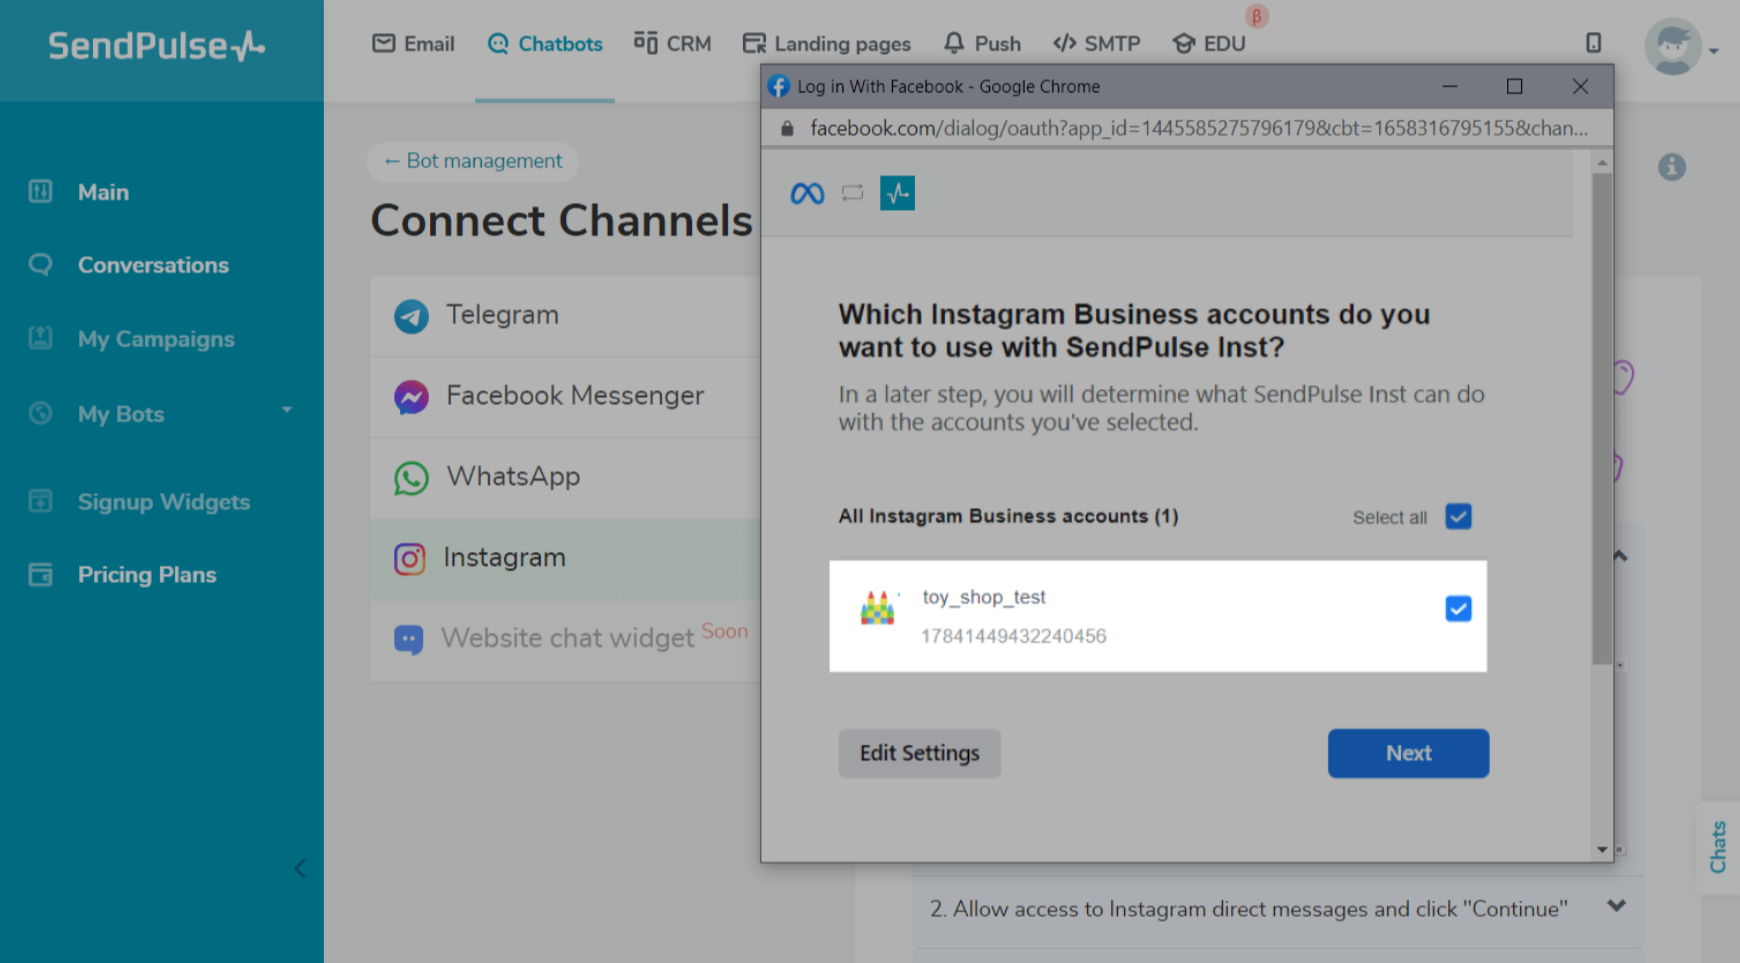This screenshot has height=963, width=1740.
Task: Click the WhatsApp channel icon
Action: click(x=411, y=478)
